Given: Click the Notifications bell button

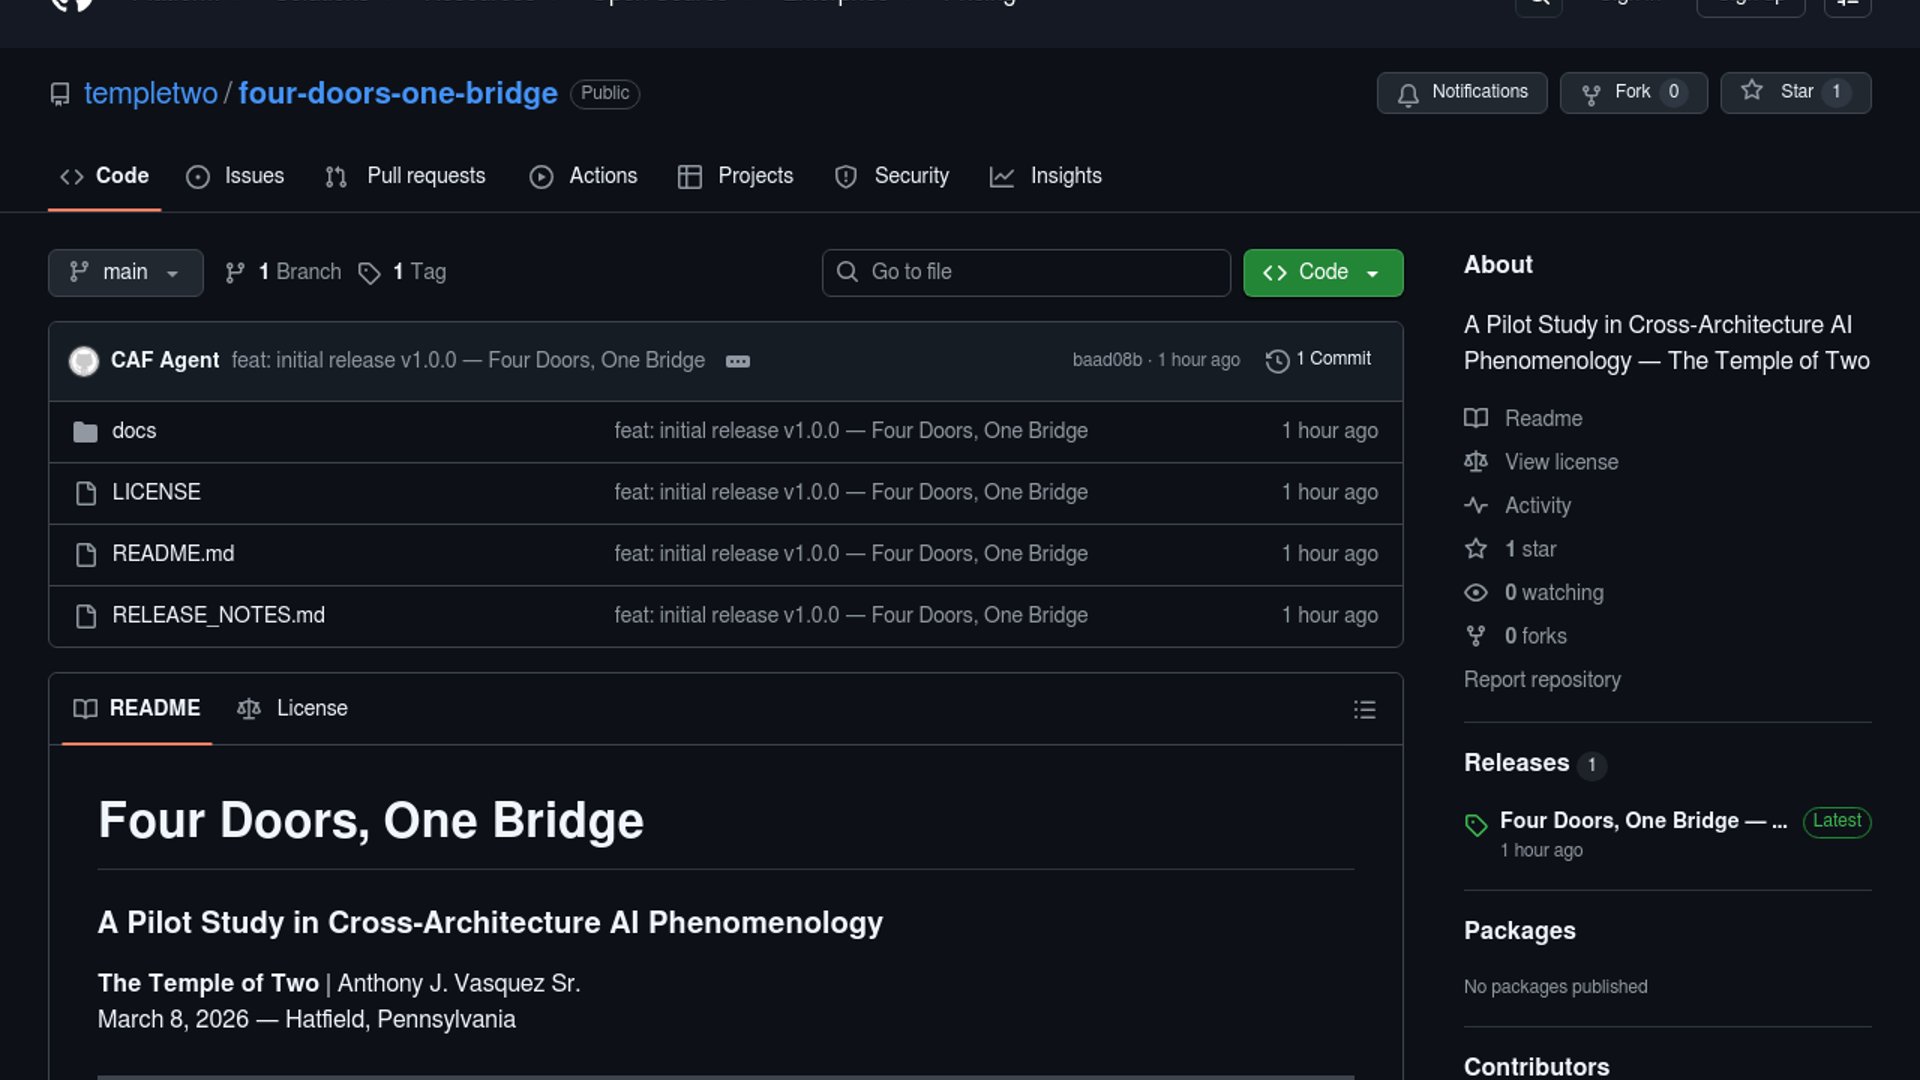Looking at the screenshot, I should click(x=1461, y=93).
